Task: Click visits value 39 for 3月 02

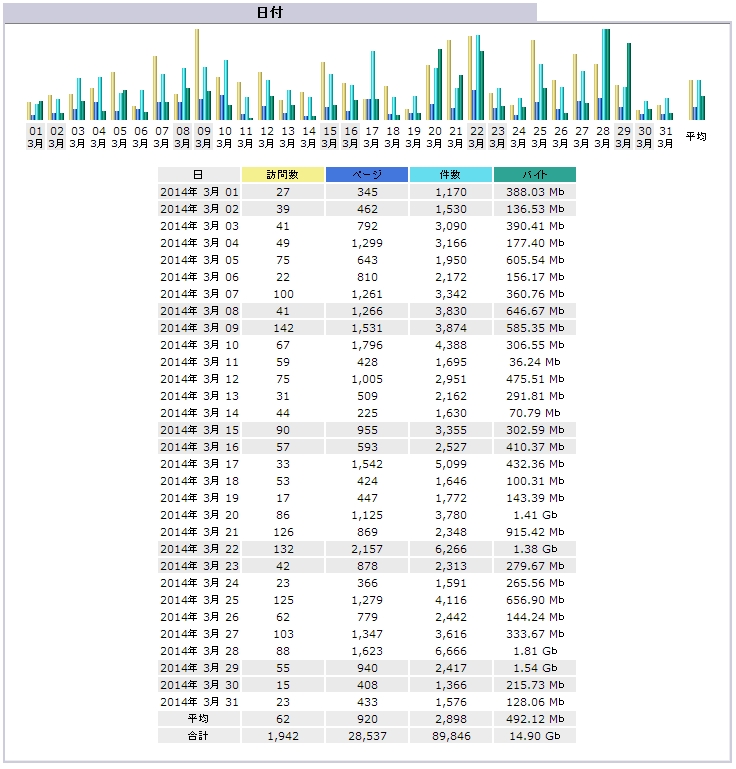Action: click(x=283, y=209)
